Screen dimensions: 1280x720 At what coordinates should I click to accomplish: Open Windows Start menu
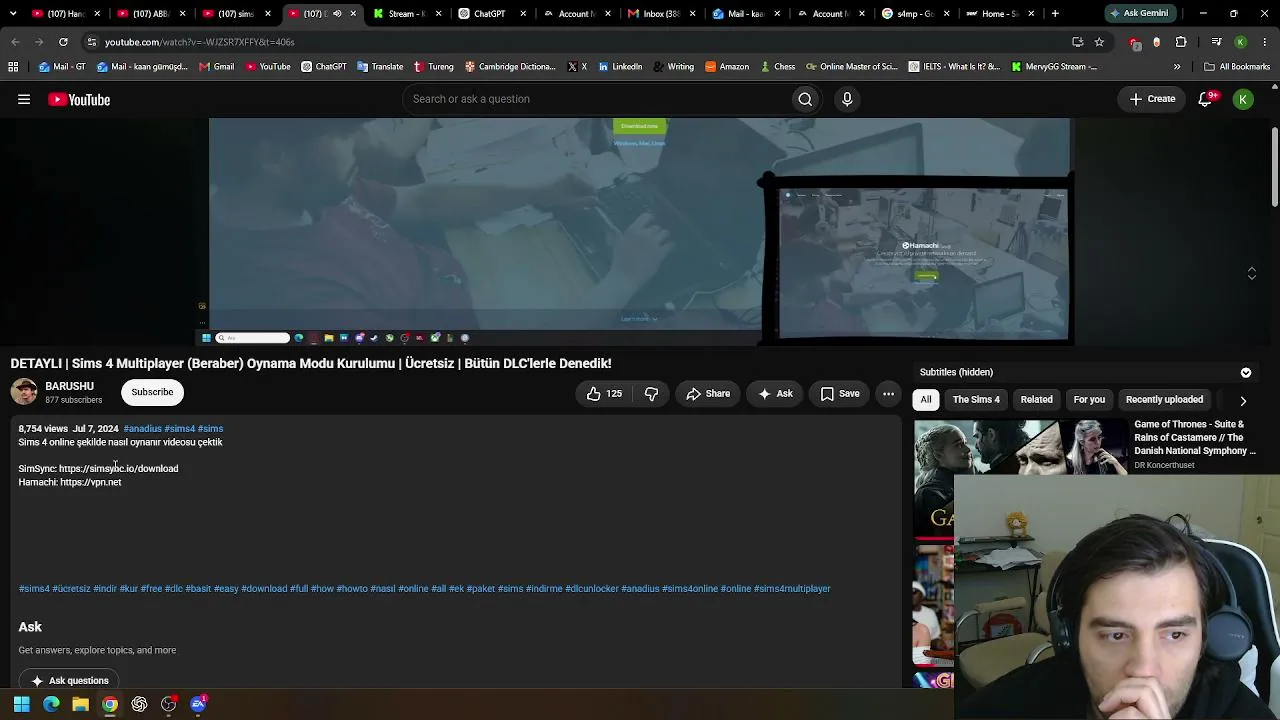(x=21, y=704)
